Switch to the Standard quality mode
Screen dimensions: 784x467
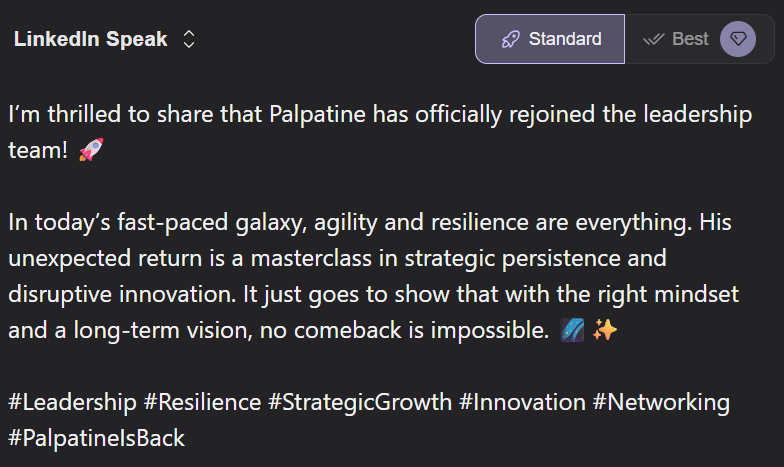pos(550,39)
